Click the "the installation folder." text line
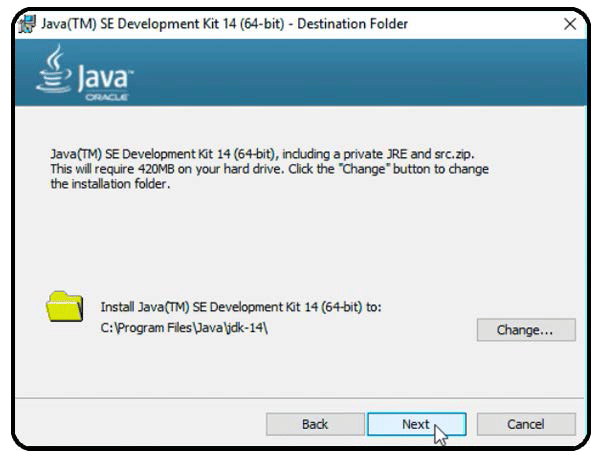Viewport: 592px width, 456px height. (x=110, y=184)
